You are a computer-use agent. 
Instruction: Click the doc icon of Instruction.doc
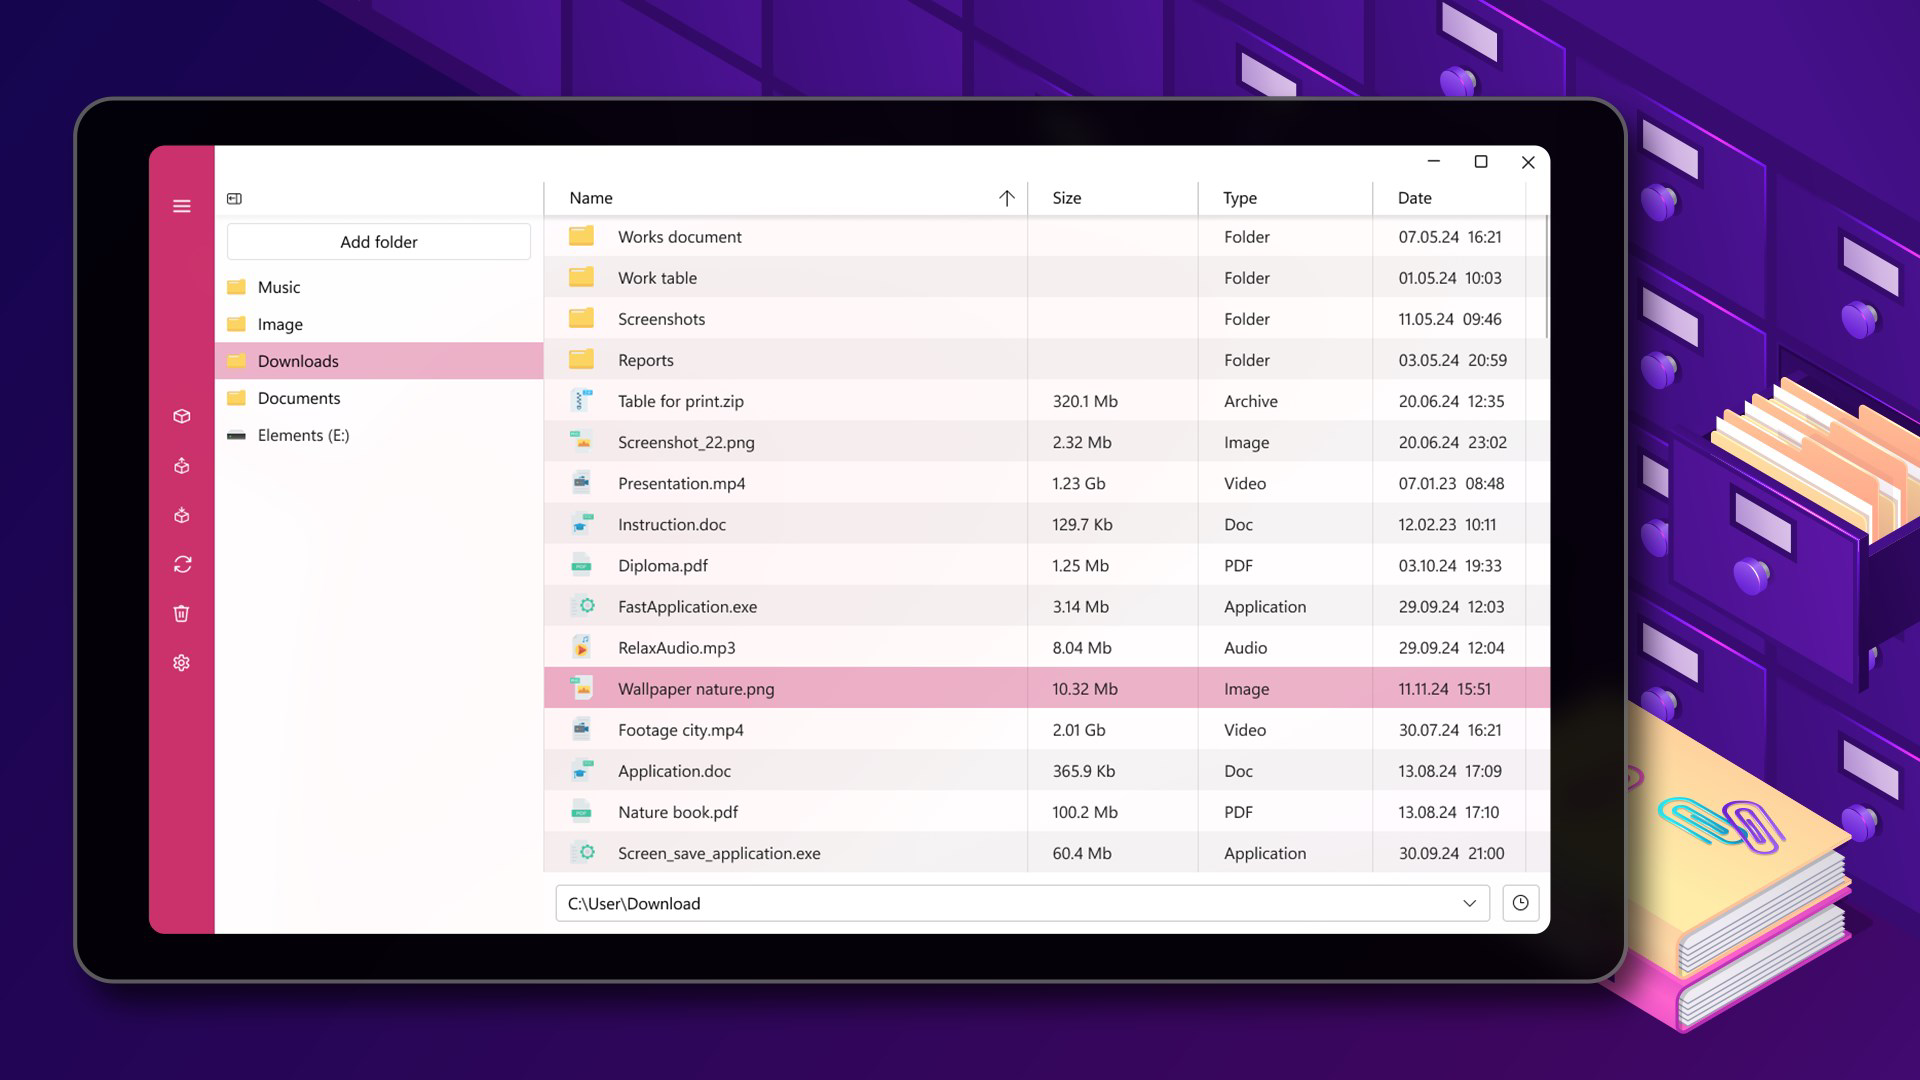click(x=581, y=523)
